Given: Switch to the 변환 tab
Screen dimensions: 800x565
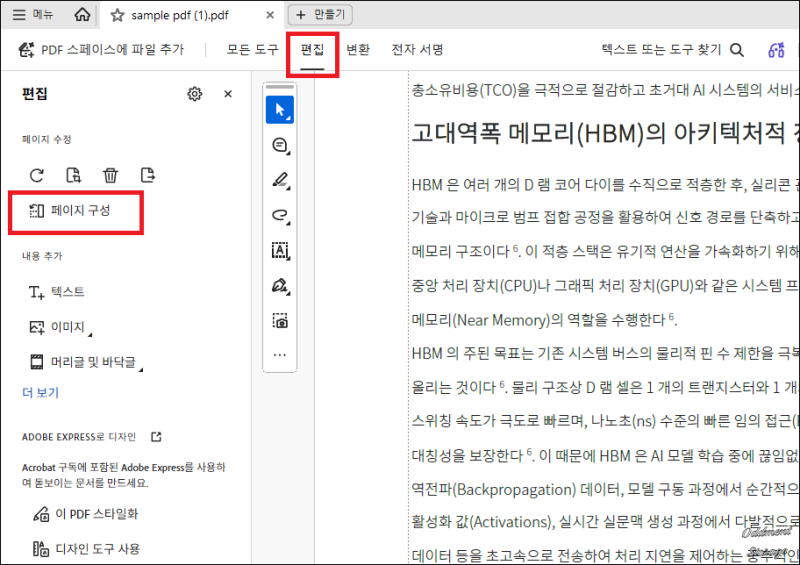Looking at the screenshot, I should (358, 50).
